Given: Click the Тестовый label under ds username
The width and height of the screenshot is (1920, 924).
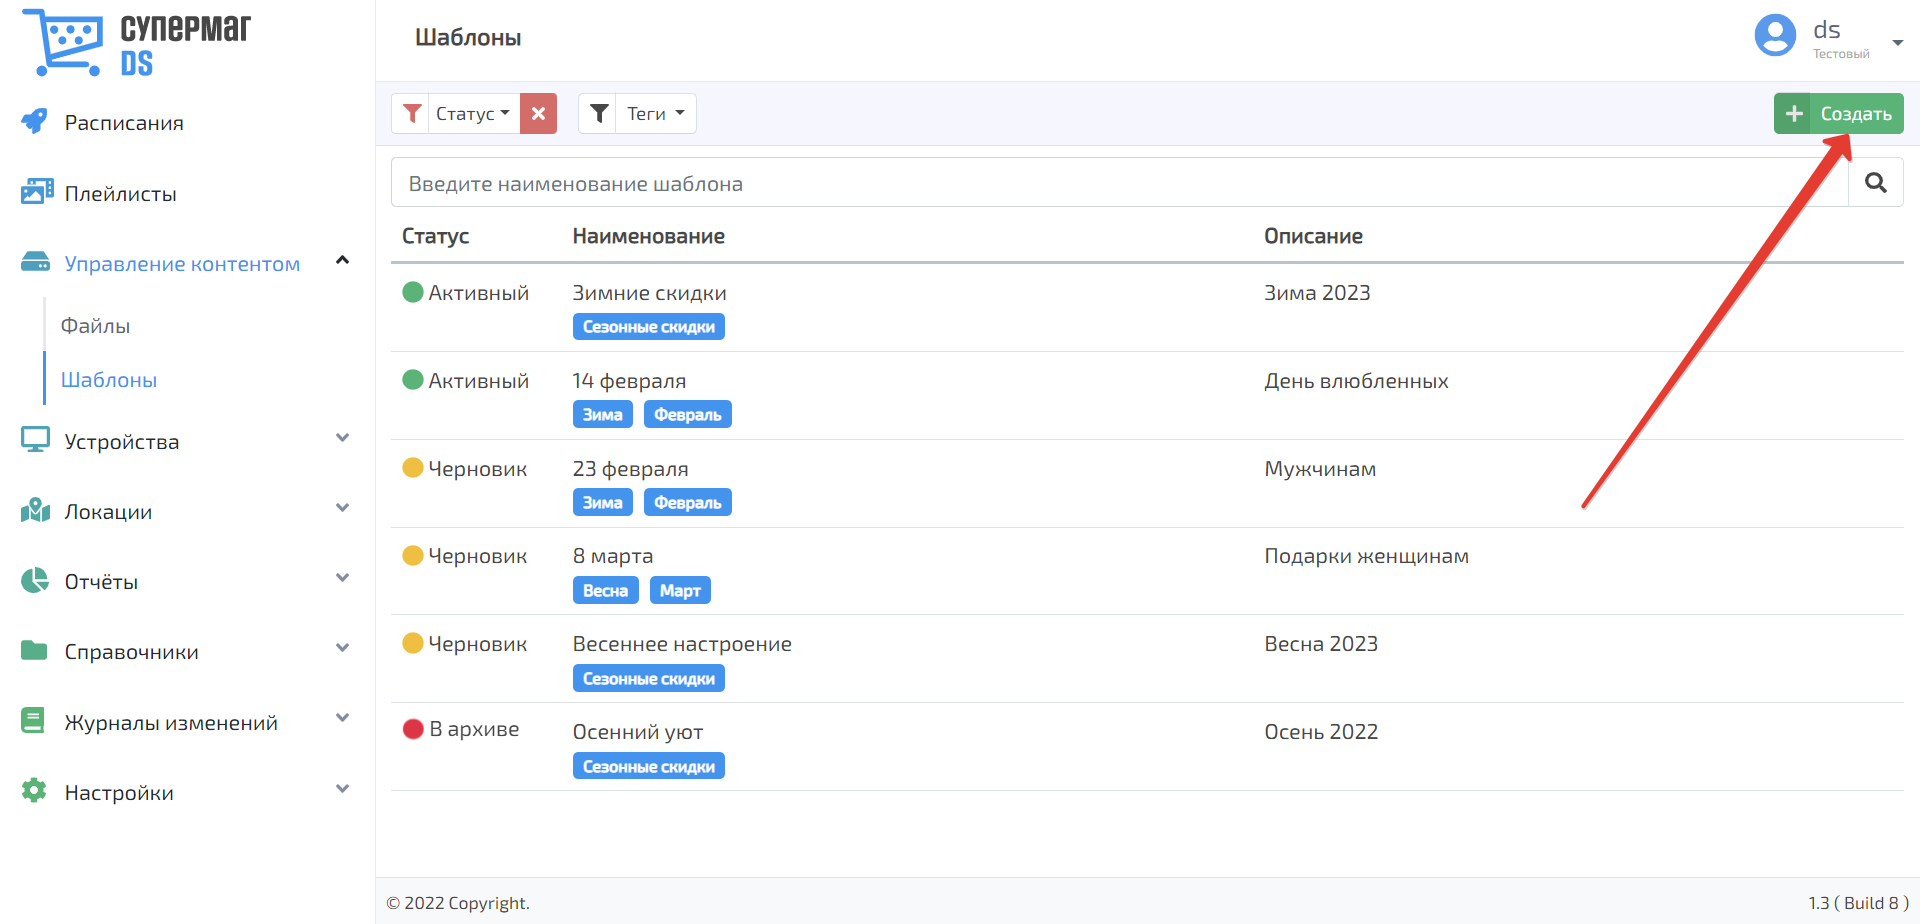Looking at the screenshot, I should (x=1841, y=54).
